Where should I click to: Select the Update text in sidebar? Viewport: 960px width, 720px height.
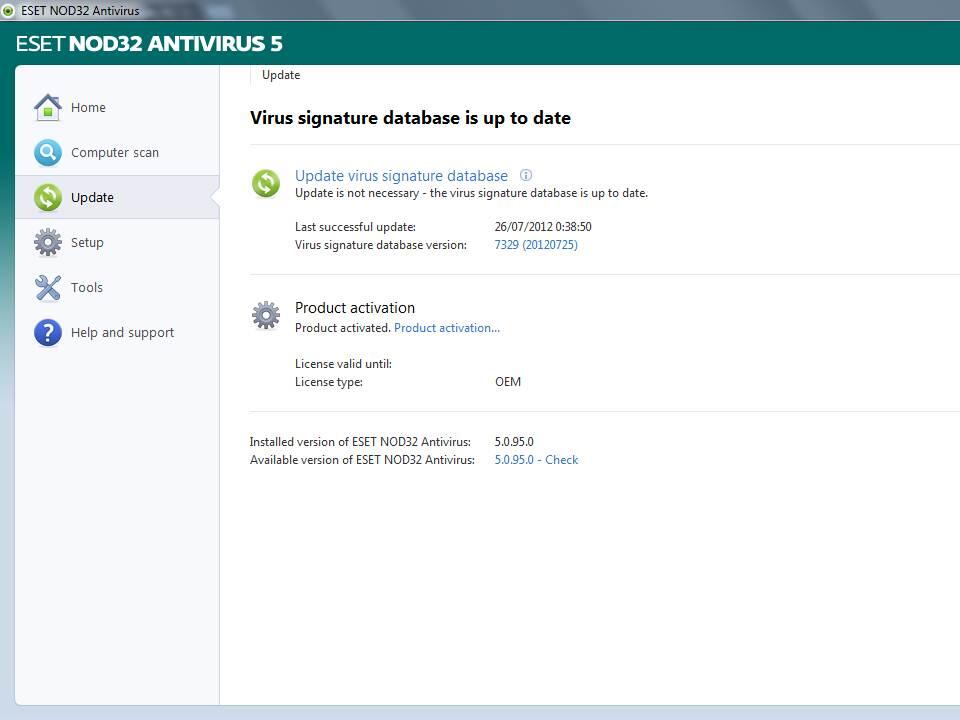[x=92, y=198]
